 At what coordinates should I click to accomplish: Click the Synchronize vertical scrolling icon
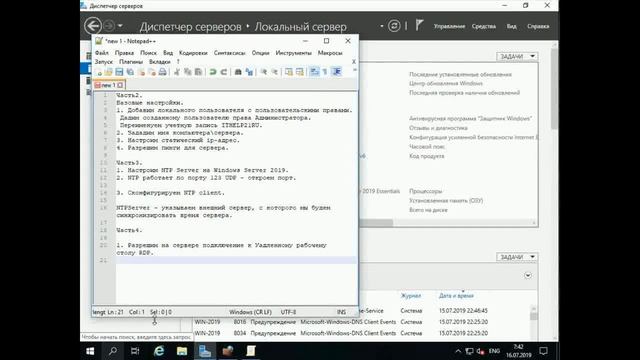[289, 72]
